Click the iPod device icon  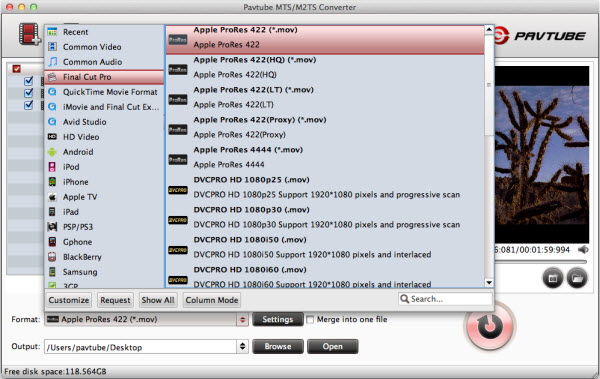tap(52, 167)
